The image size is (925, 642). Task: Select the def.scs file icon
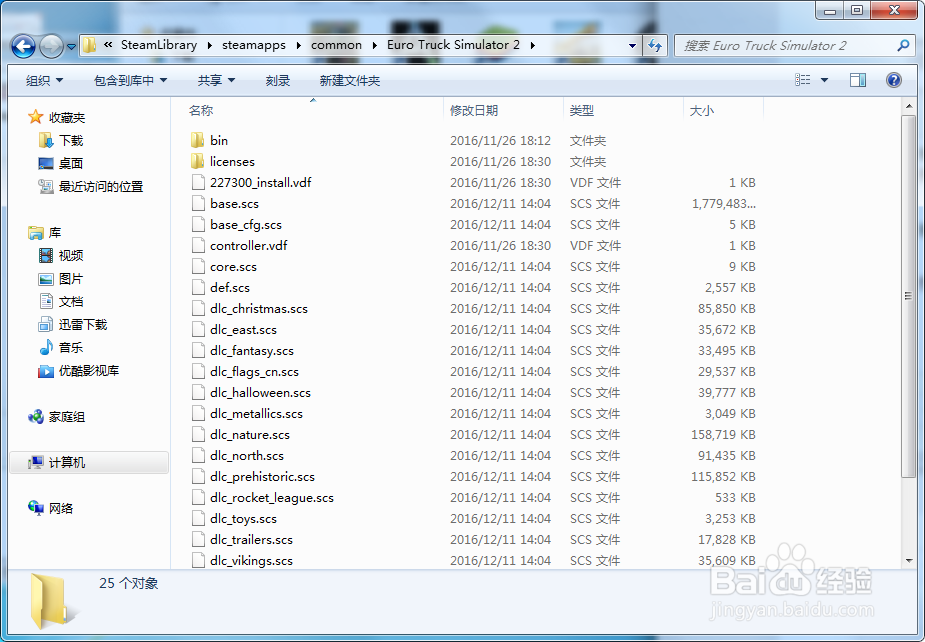click(x=198, y=287)
